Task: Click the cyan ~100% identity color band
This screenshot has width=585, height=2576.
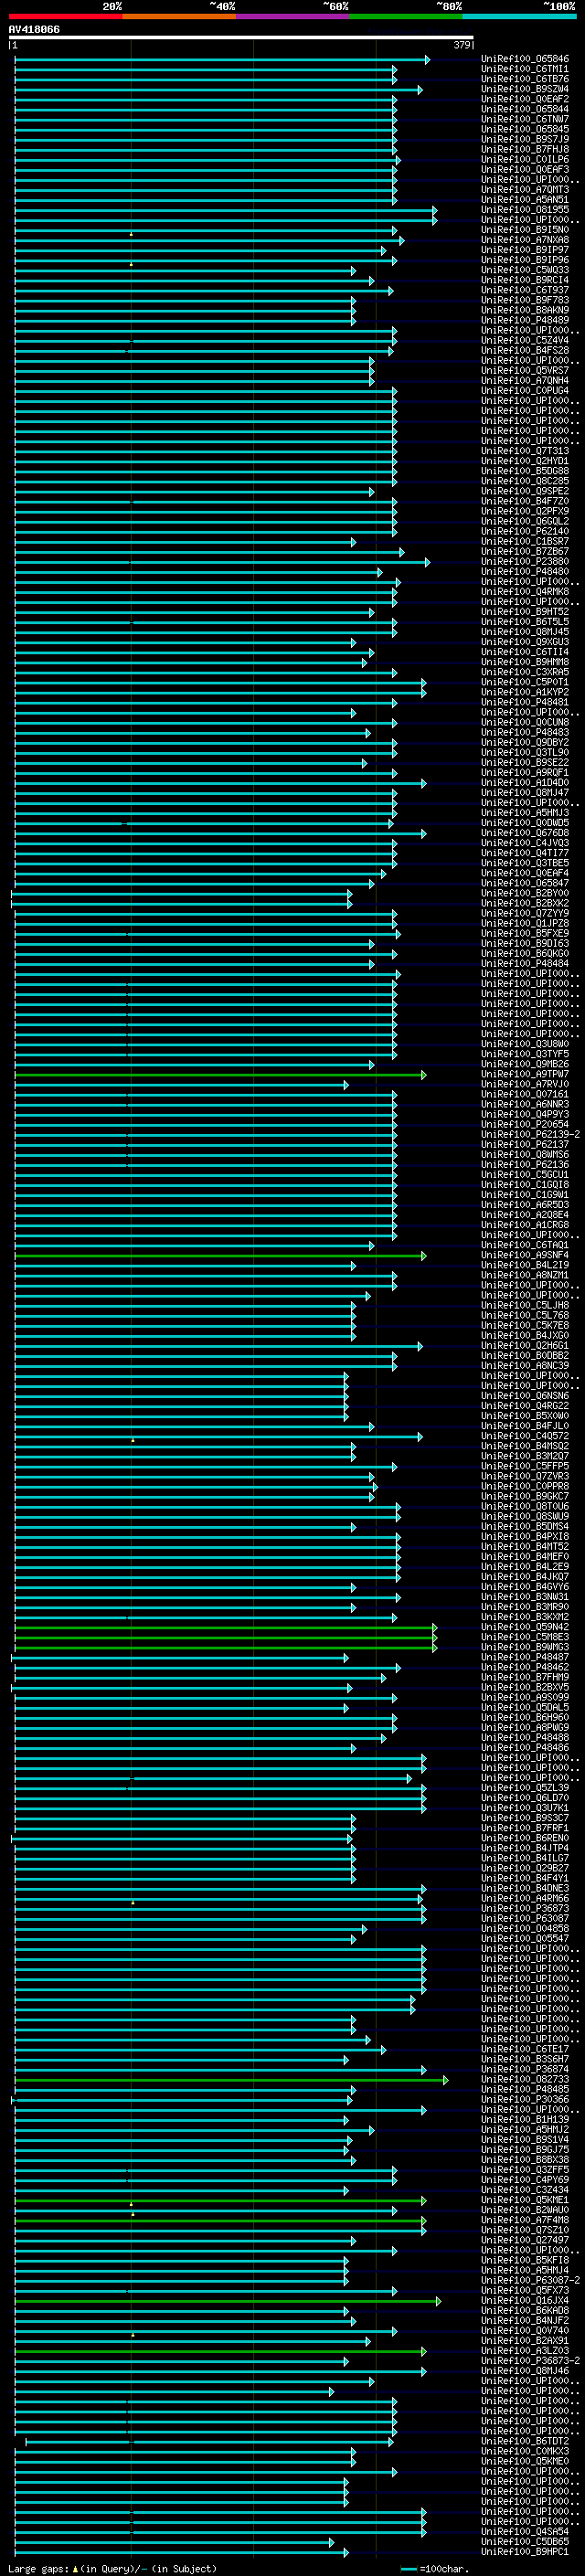Action: 520,16
